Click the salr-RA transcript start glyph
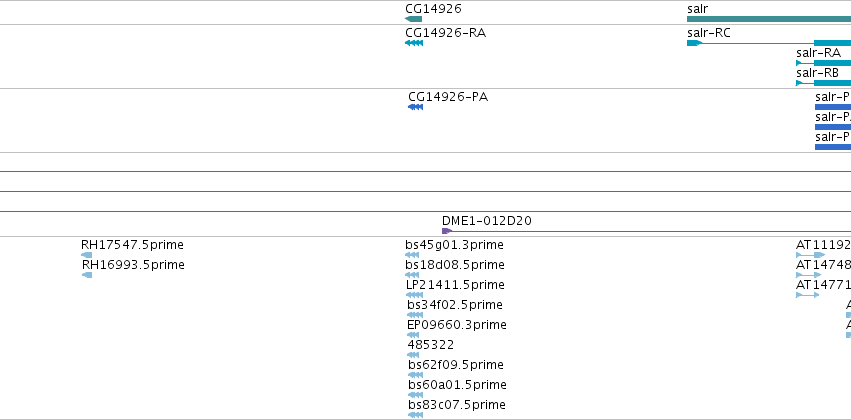 click(x=799, y=63)
